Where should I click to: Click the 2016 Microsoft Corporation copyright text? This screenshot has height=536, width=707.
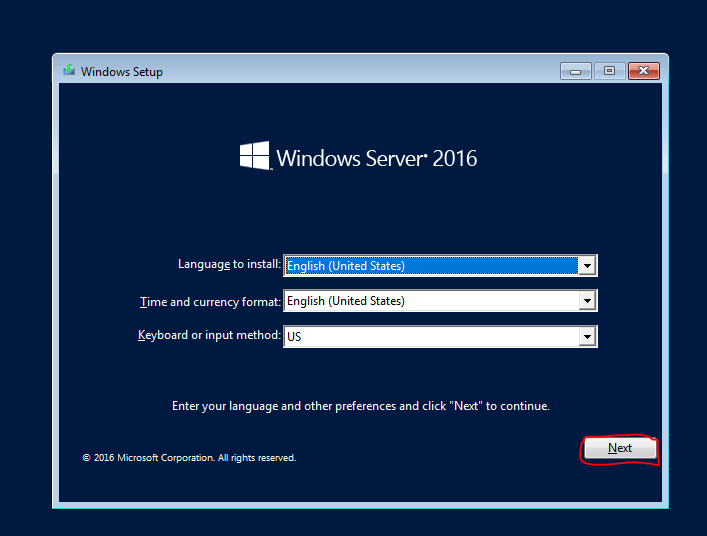(x=189, y=458)
